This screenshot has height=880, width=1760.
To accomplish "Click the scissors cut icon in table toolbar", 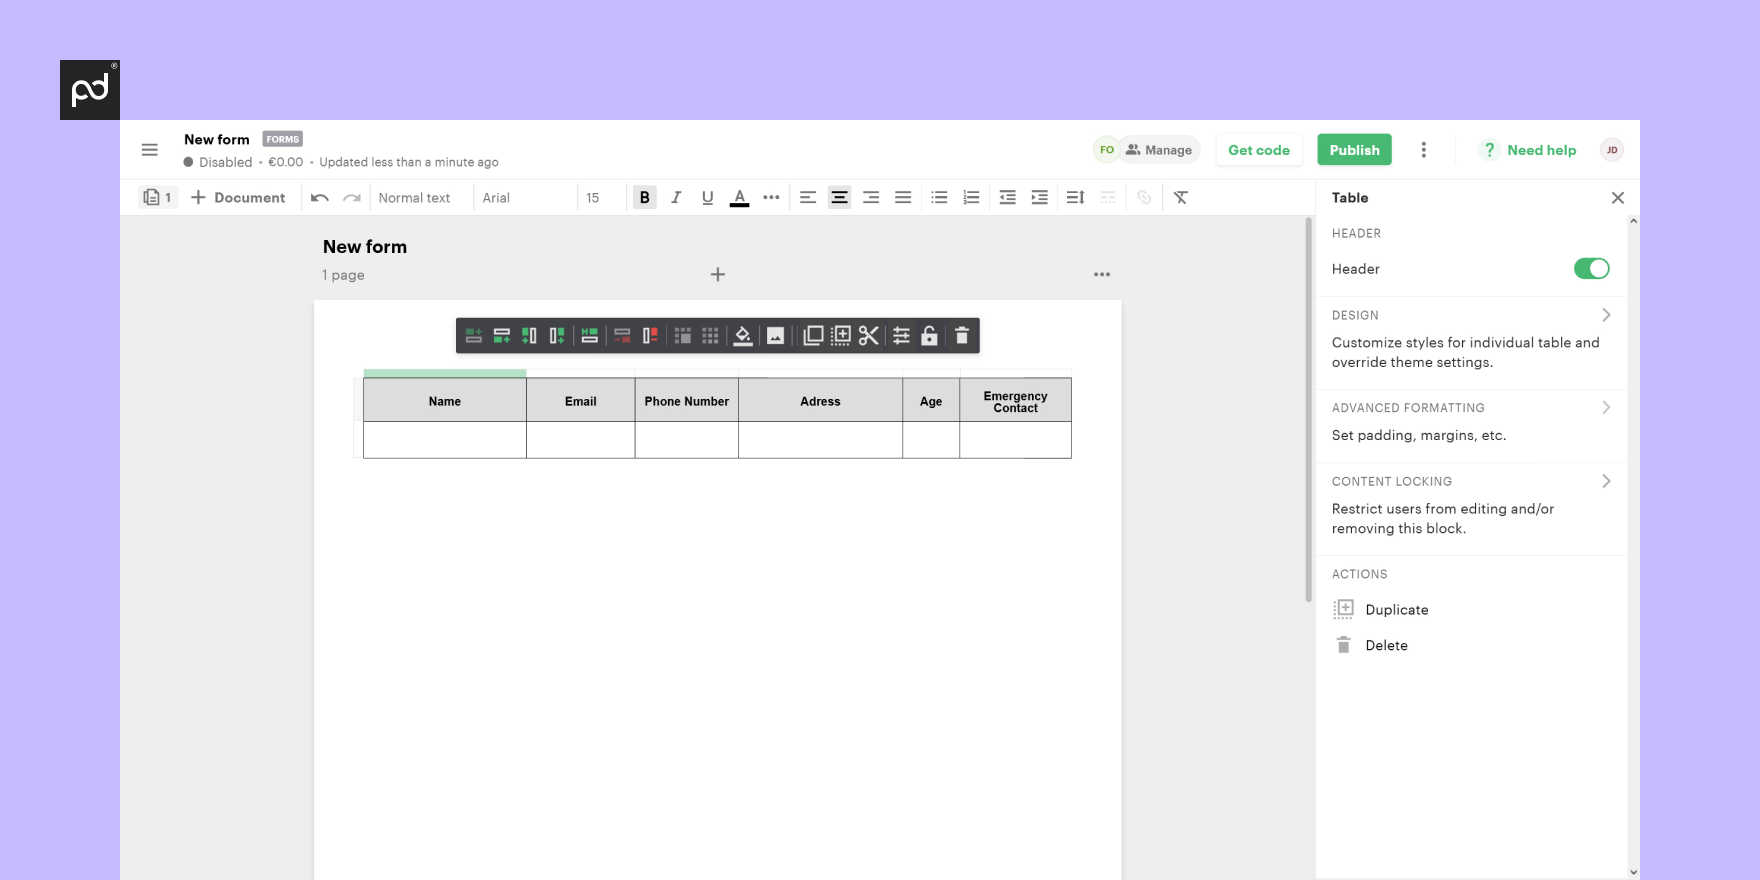I will (x=869, y=336).
